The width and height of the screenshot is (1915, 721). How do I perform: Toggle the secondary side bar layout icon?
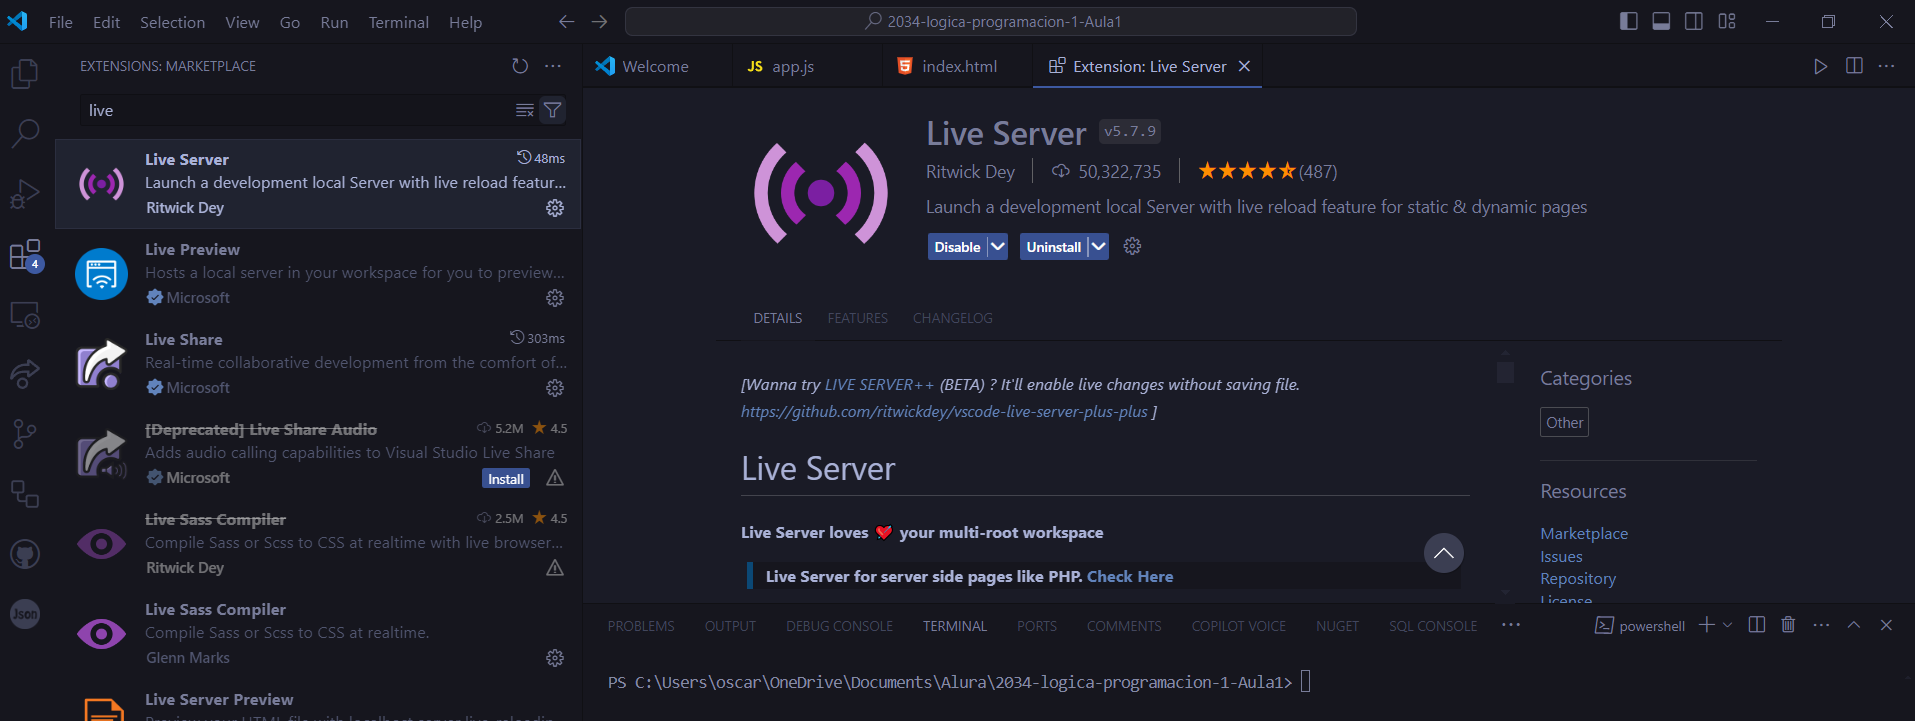(x=1694, y=21)
